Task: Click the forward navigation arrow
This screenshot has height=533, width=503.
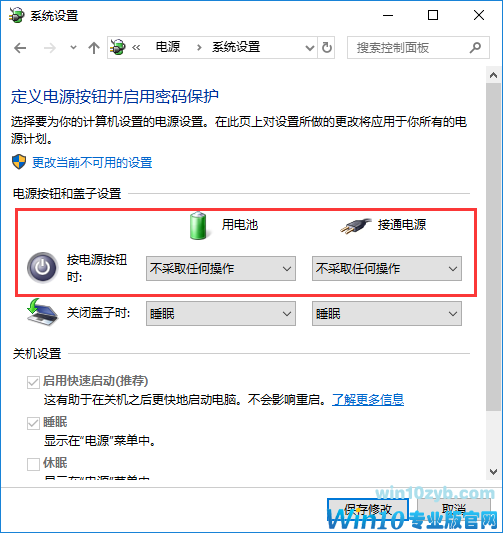Action: (50, 48)
